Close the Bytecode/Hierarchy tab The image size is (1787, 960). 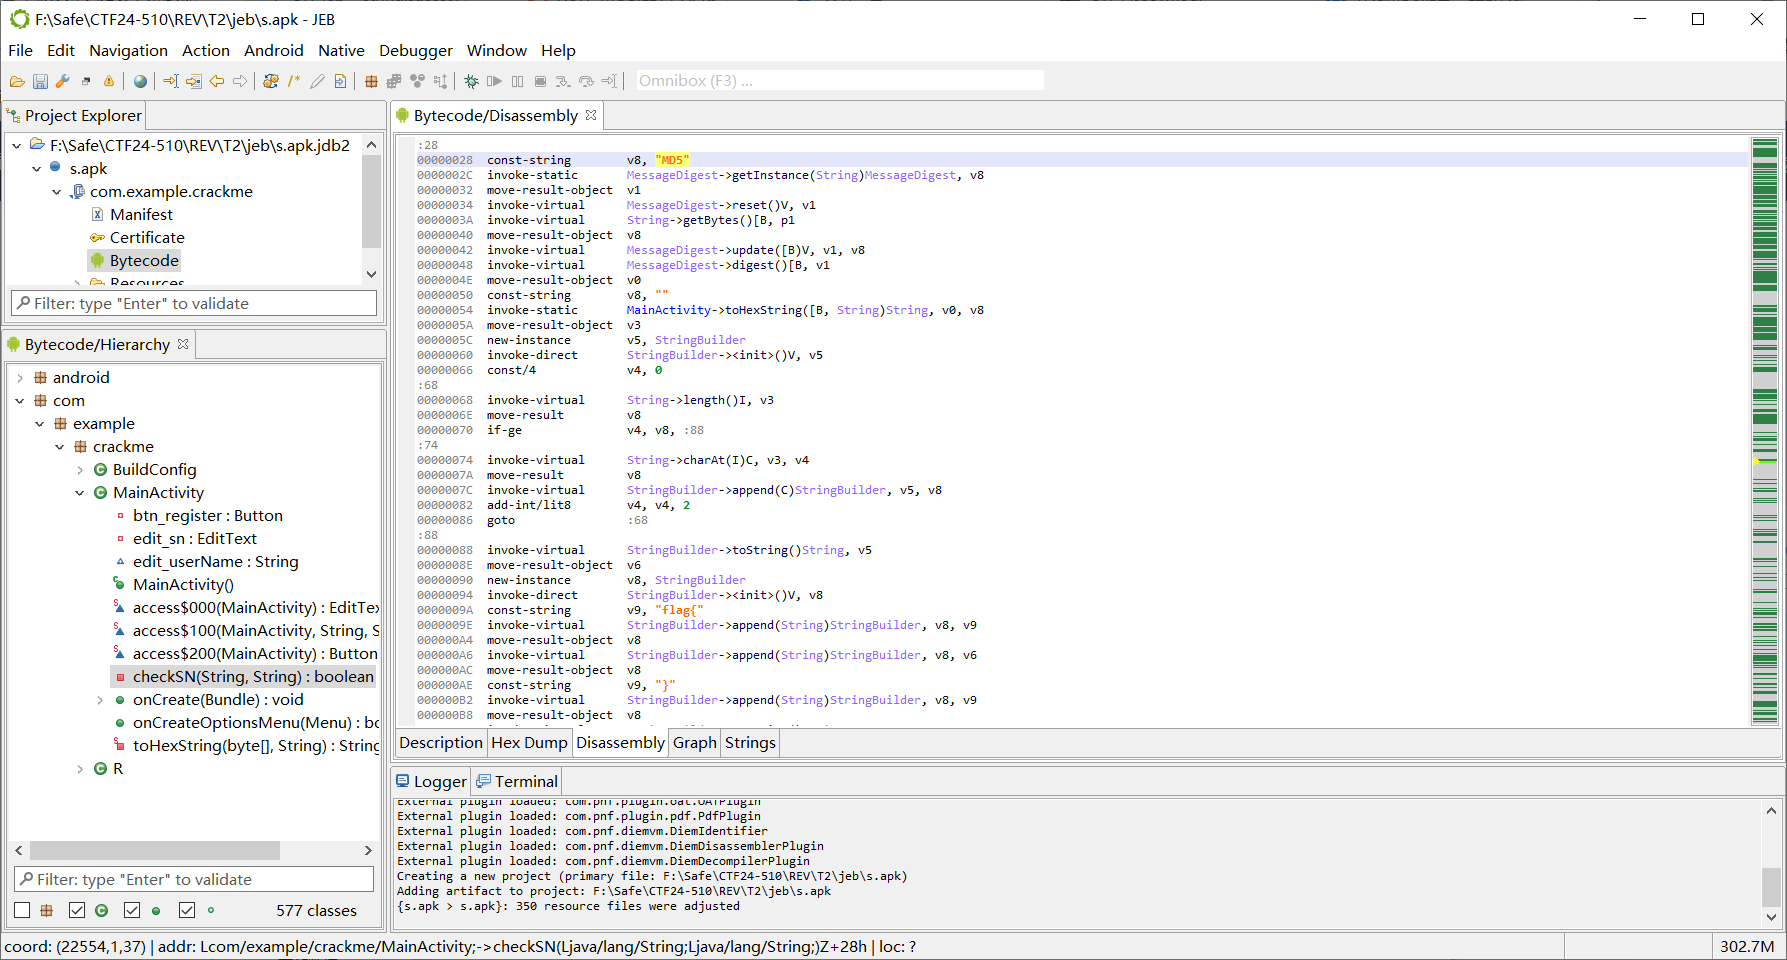(x=183, y=344)
